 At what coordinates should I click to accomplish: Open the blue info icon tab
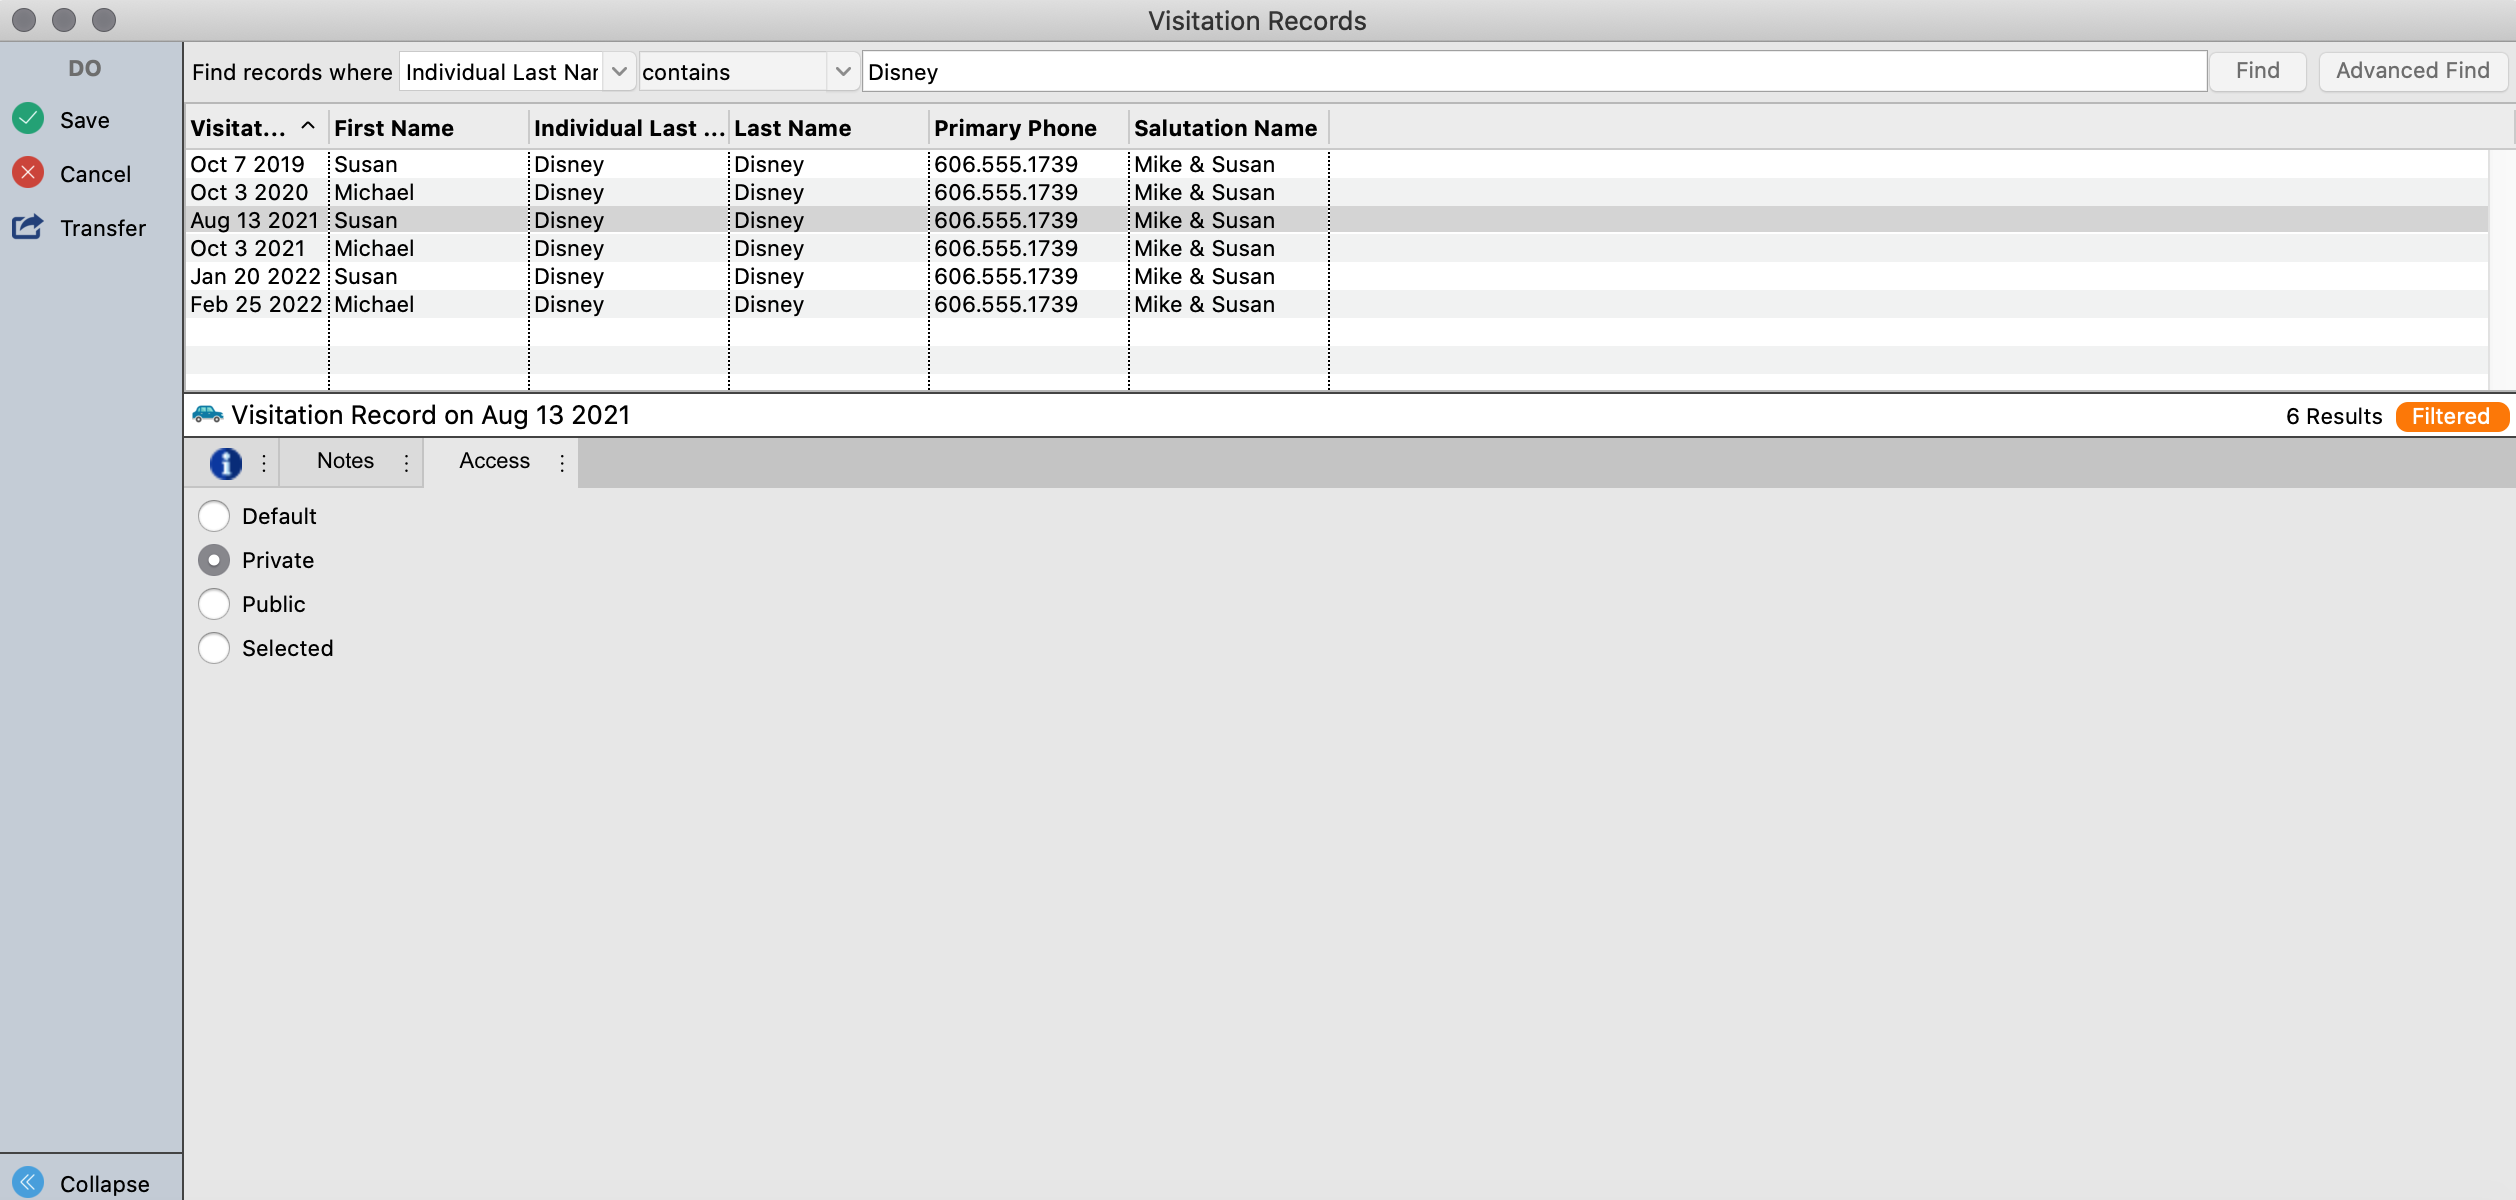(x=225, y=462)
